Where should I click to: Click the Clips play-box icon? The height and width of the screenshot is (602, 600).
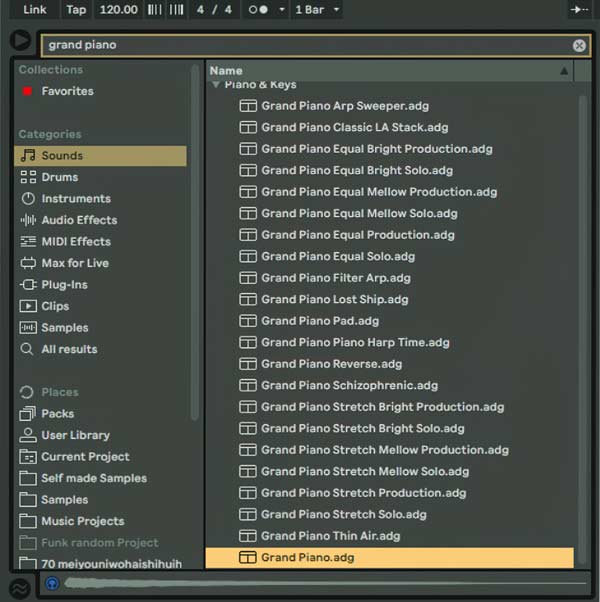pos(28,306)
